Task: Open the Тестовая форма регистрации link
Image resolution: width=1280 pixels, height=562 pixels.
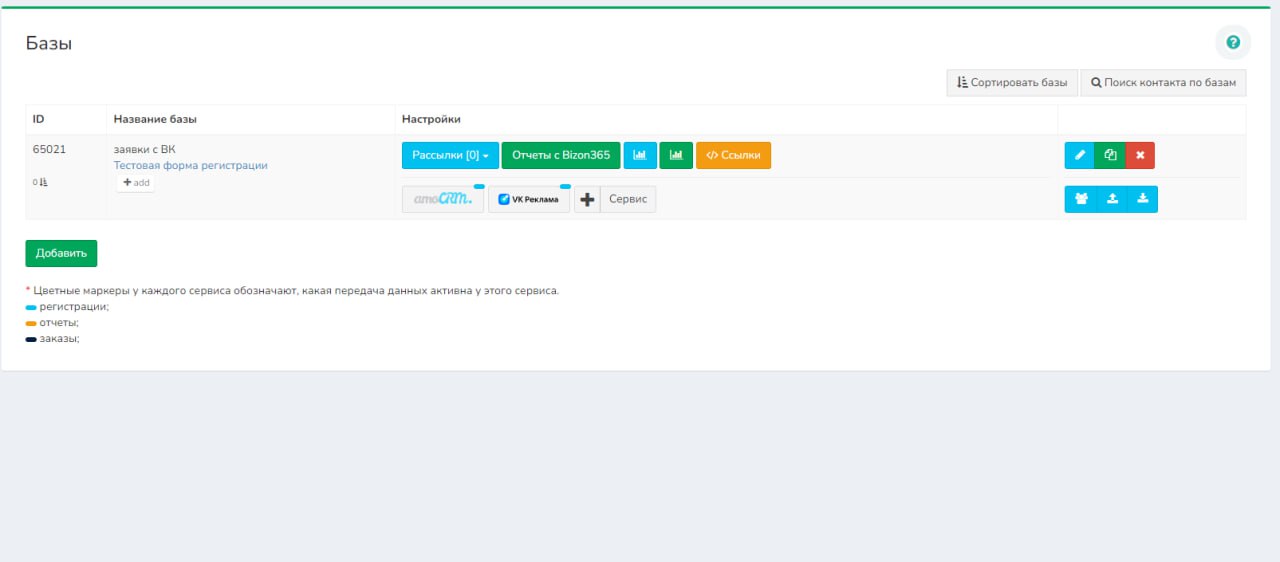Action: click(x=191, y=166)
